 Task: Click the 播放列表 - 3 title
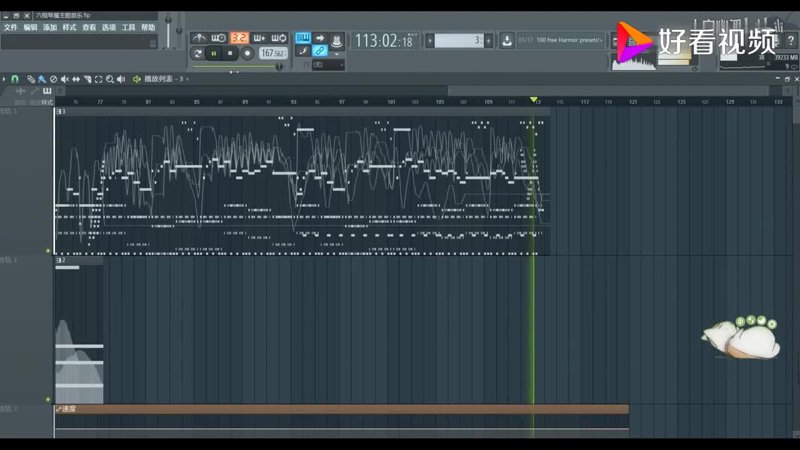163,79
